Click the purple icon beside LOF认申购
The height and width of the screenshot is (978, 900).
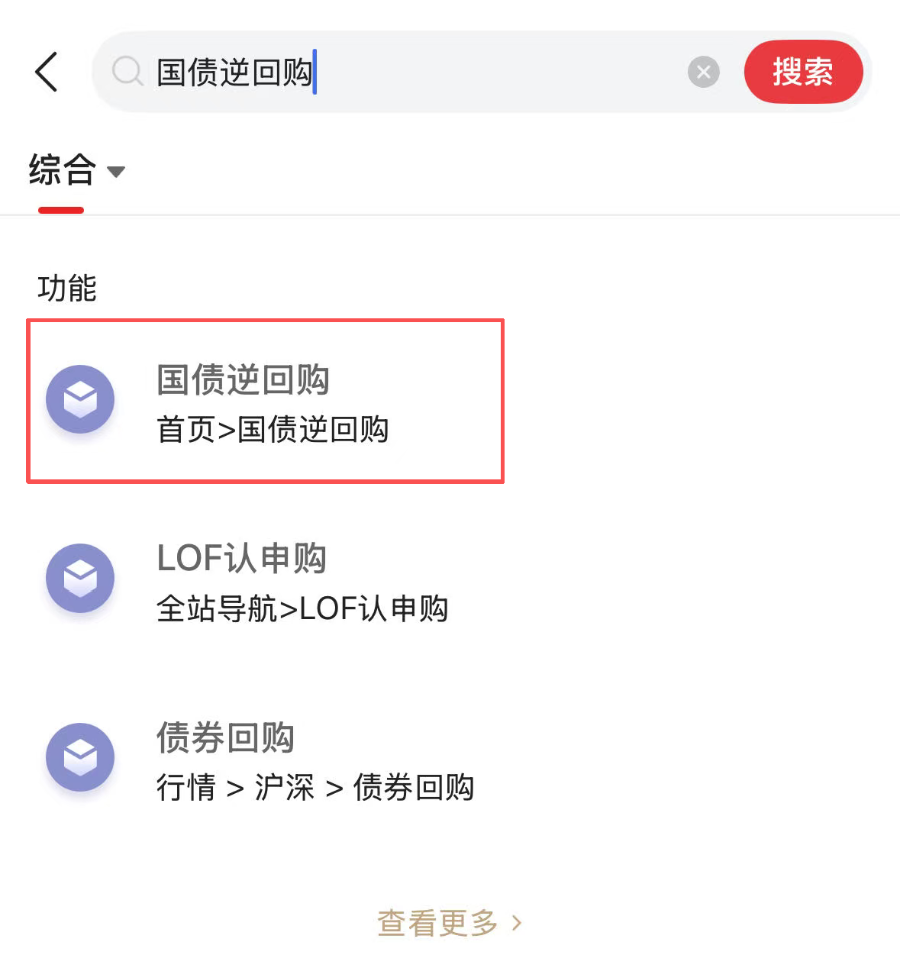pyautogui.click(x=80, y=578)
